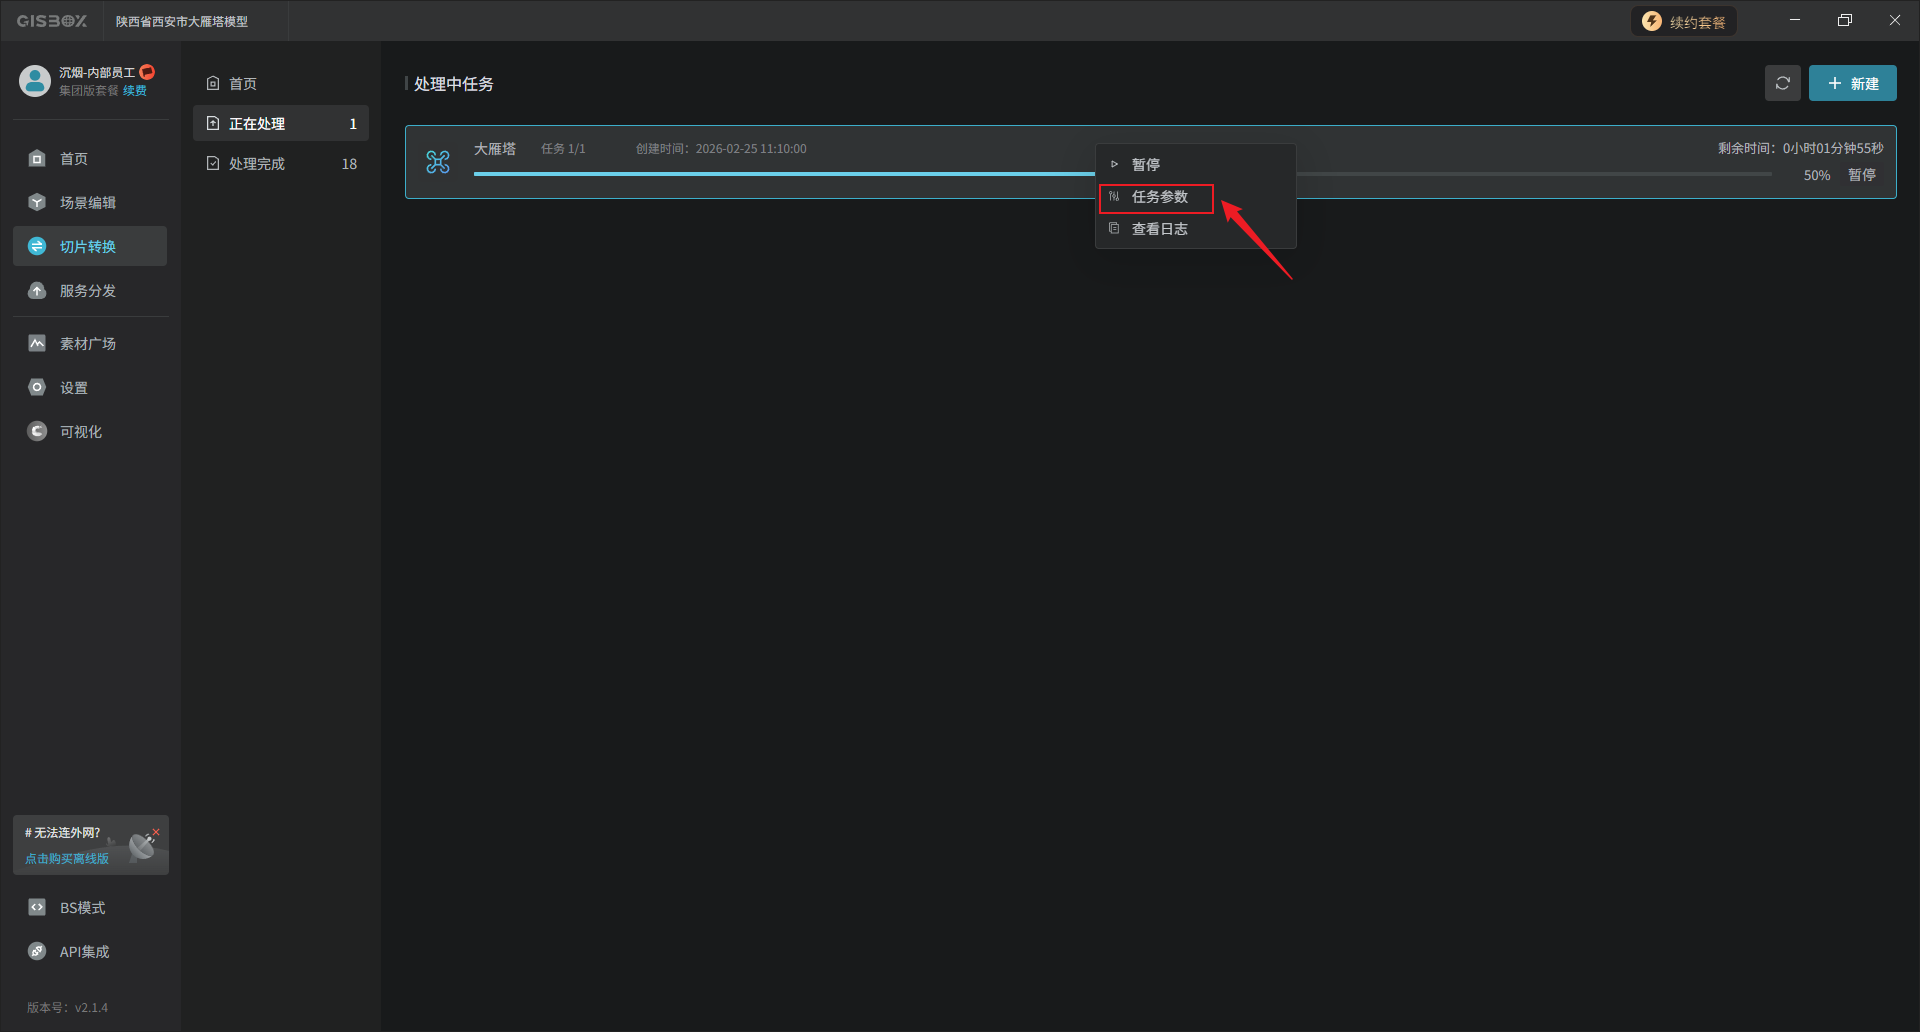The image size is (1920, 1032).
Task: Click the 大雁塔 task progress bar
Action: [780, 174]
